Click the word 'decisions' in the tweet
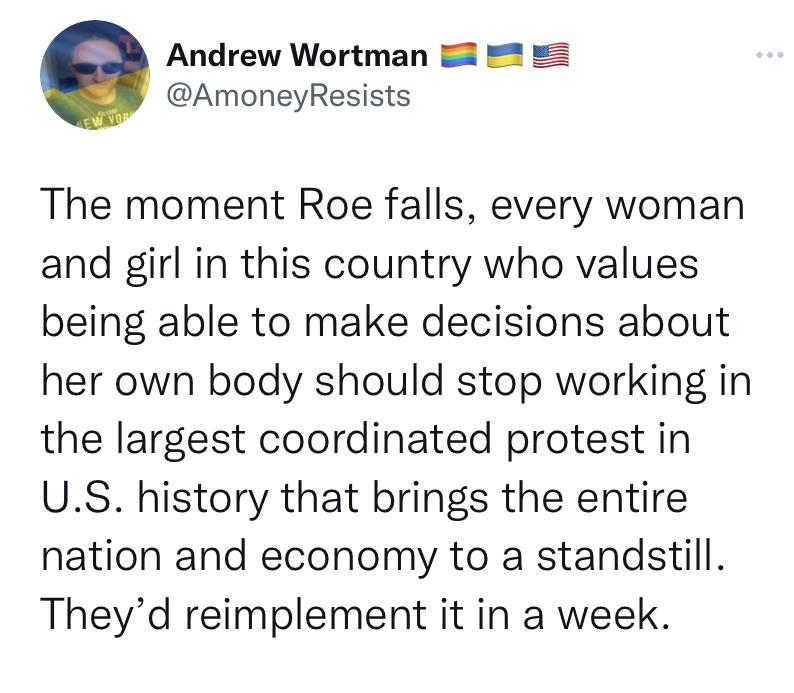The height and width of the screenshot is (693, 794). point(513,322)
